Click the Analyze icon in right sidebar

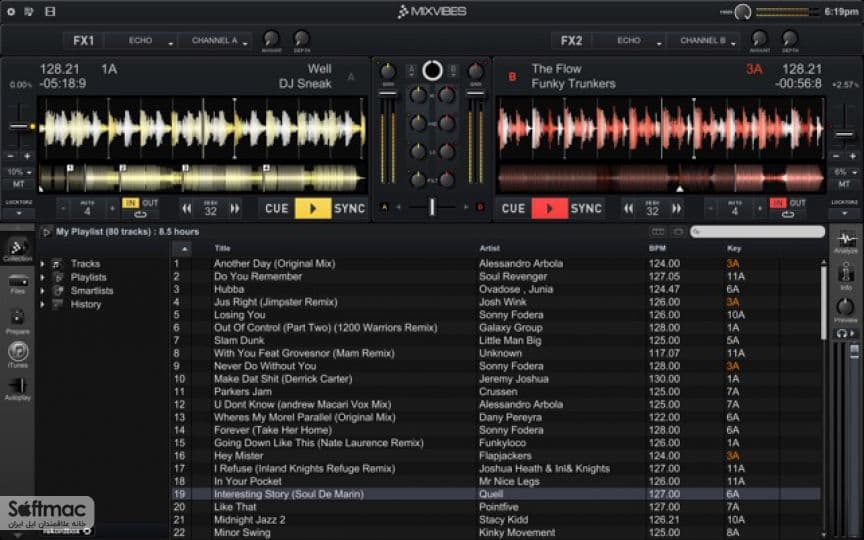(846, 241)
